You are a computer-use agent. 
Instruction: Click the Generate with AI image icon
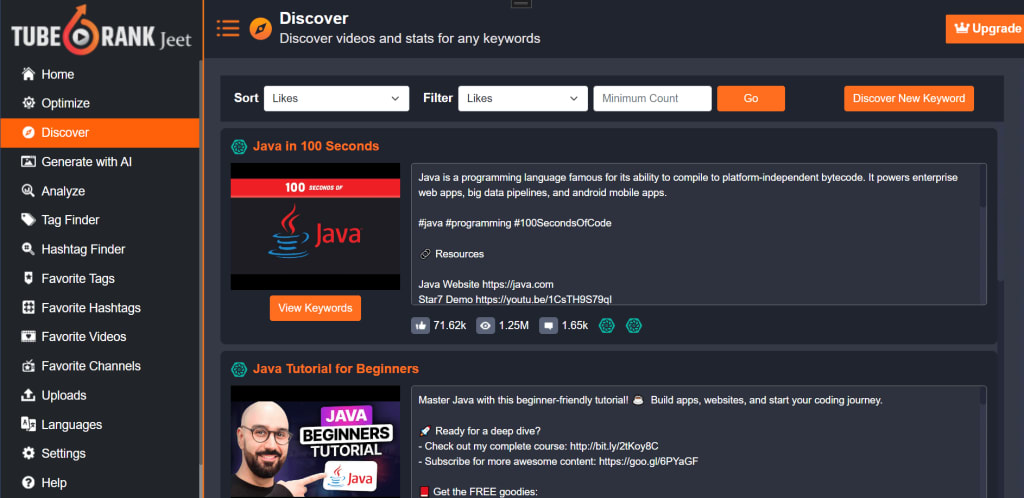click(x=28, y=161)
